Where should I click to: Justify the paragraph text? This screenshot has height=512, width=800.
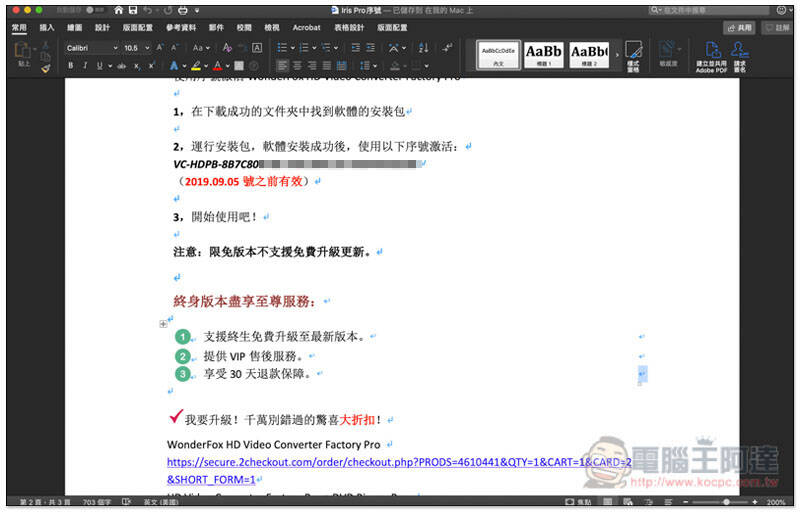pos(327,65)
